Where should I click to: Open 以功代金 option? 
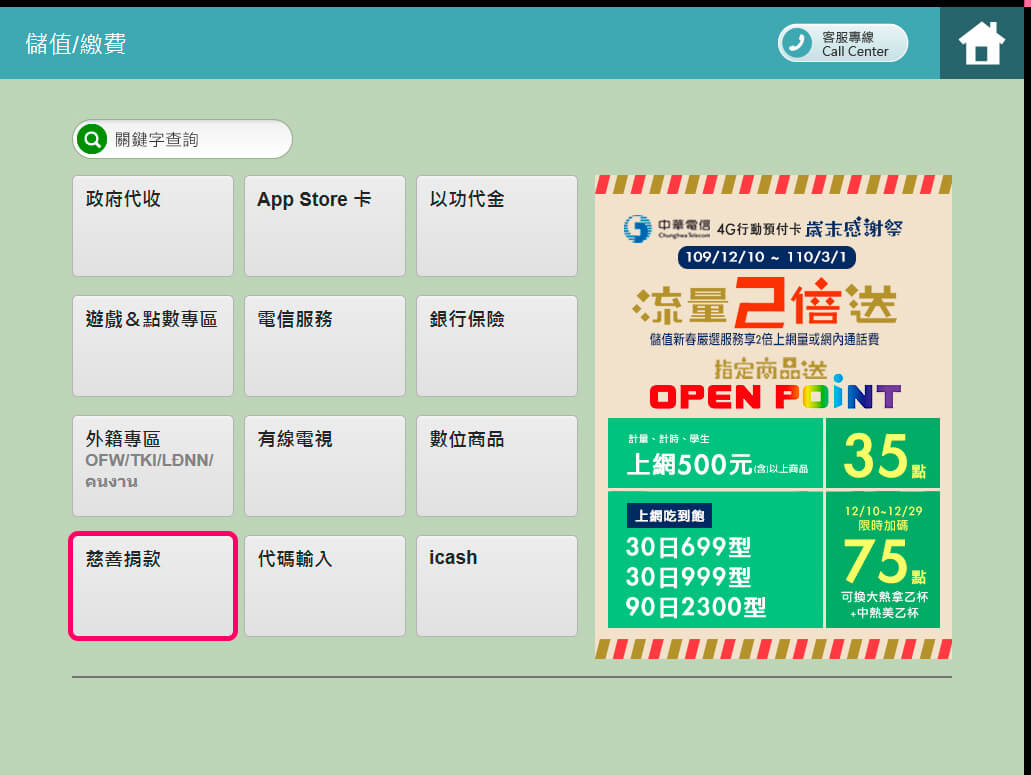[496, 226]
